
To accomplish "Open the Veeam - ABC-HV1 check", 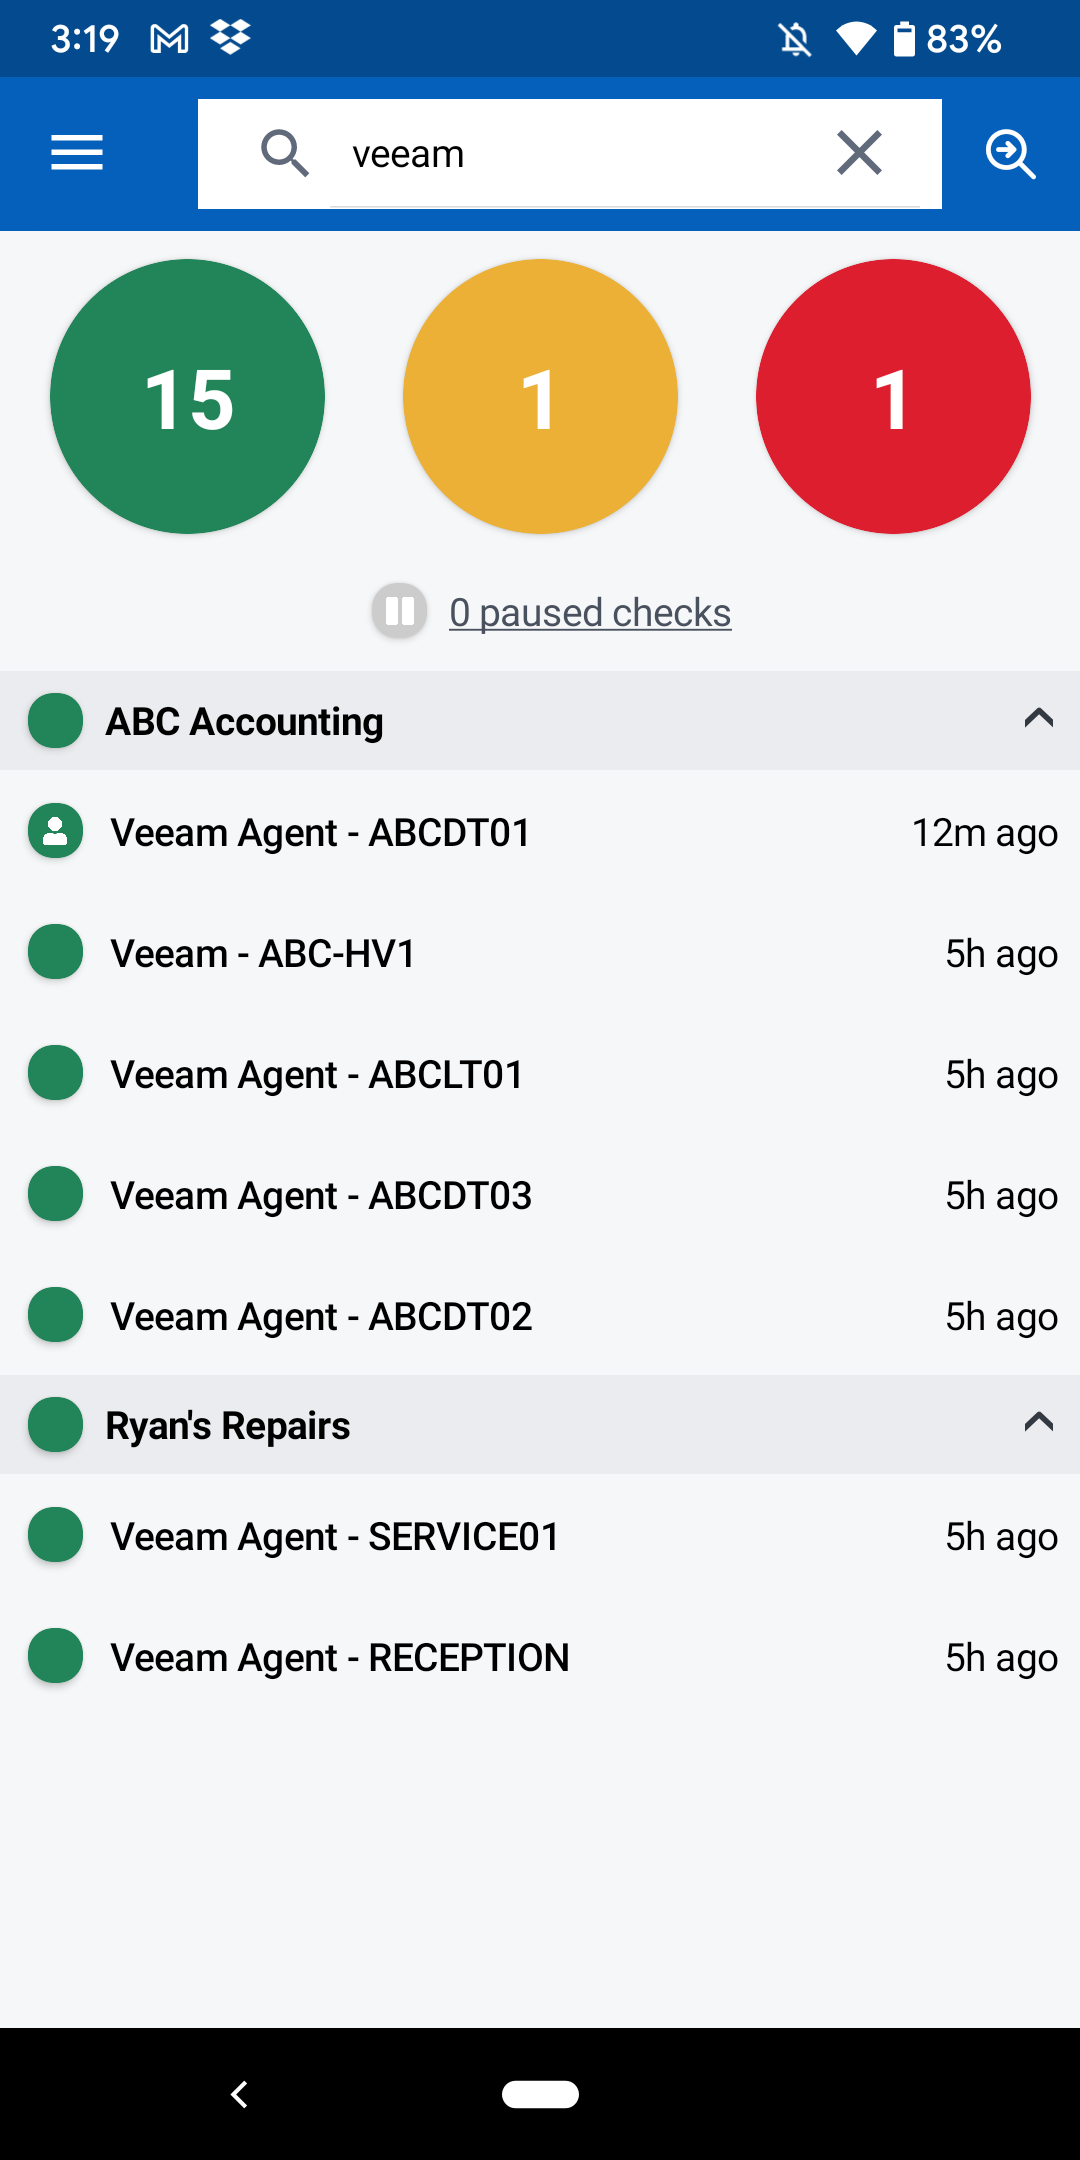I will (263, 953).
